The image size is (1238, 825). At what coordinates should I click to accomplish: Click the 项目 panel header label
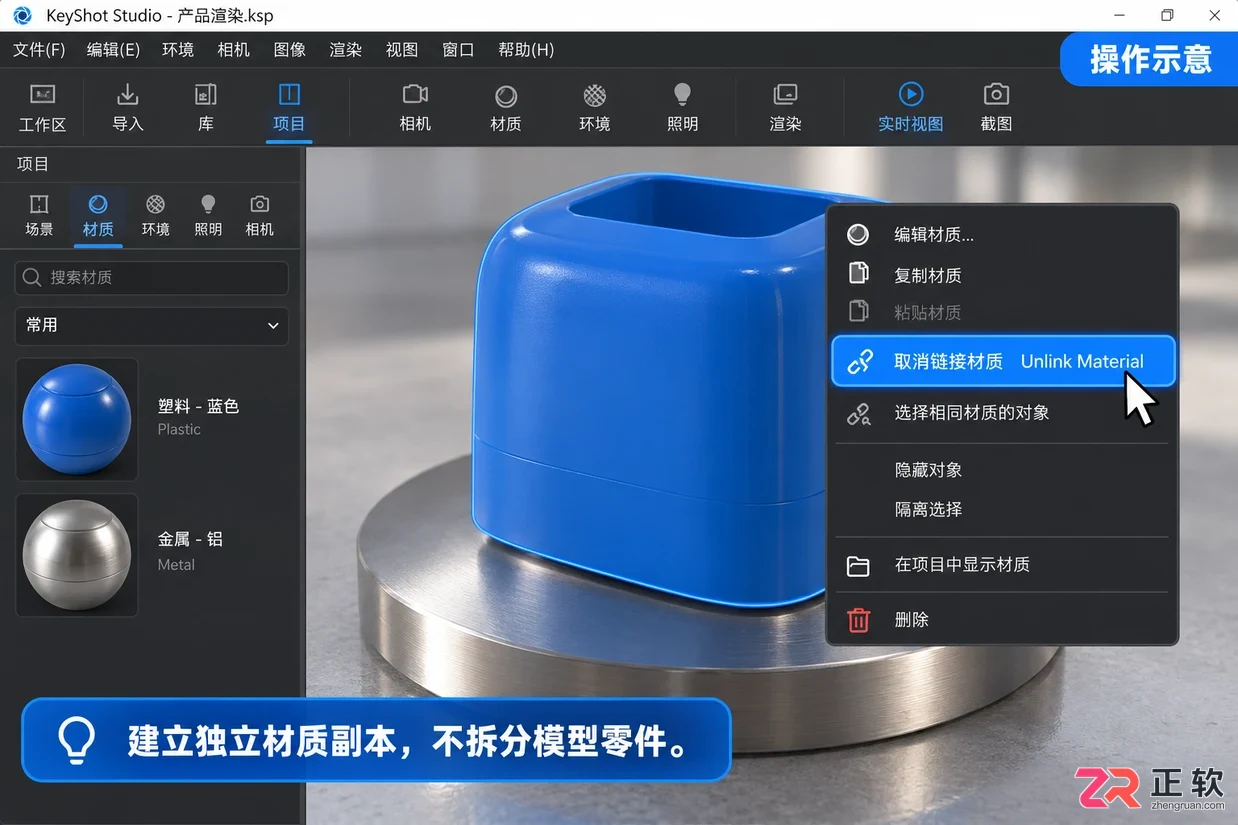tap(33, 164)
